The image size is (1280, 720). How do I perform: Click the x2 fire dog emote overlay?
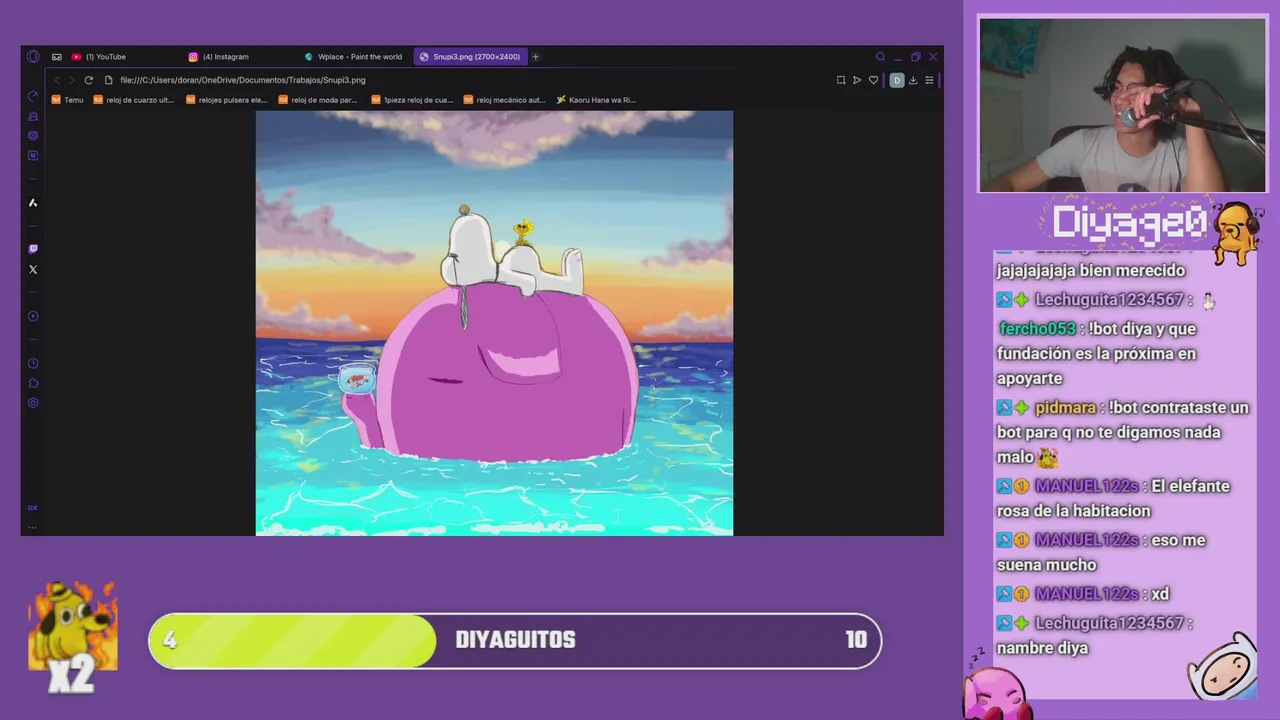(73, 638)
